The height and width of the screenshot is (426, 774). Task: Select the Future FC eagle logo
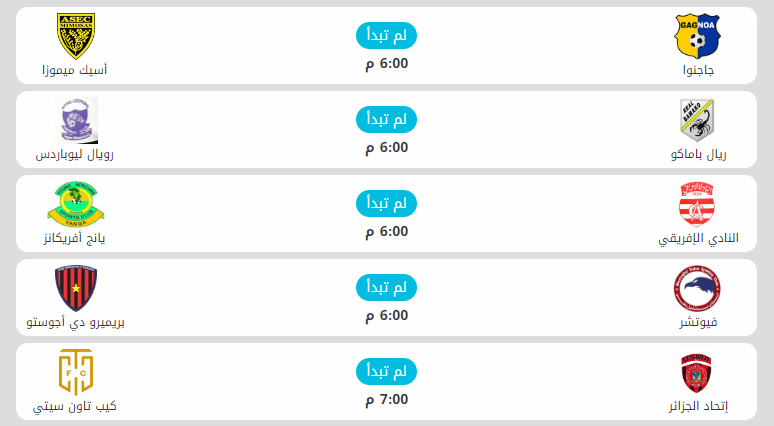pyautogui.click(x=697, y=288)
